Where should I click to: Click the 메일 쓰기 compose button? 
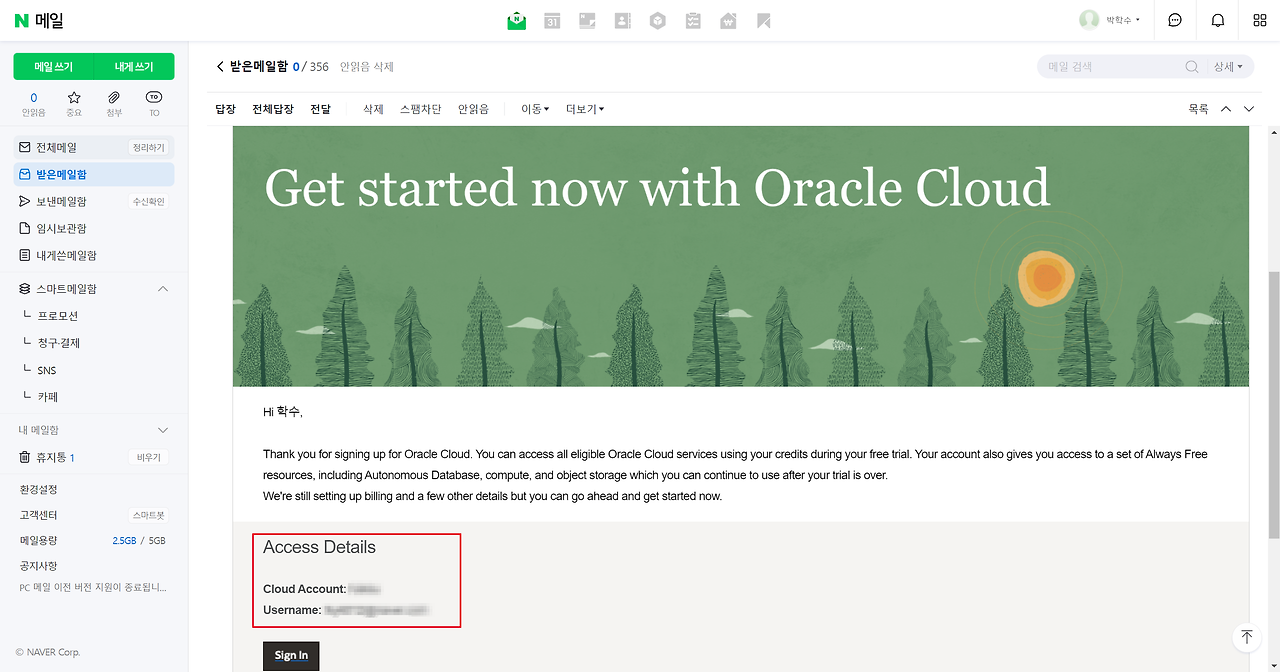54,67
